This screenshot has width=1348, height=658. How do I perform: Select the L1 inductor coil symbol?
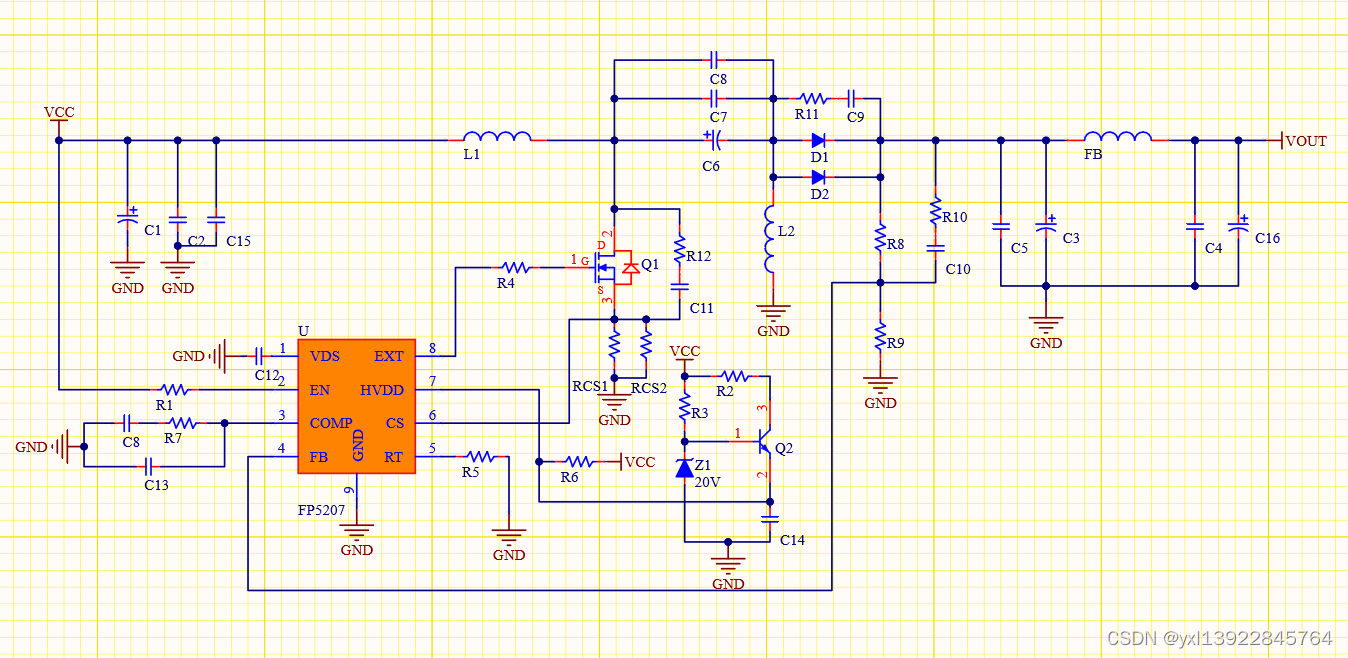(497, 137)
